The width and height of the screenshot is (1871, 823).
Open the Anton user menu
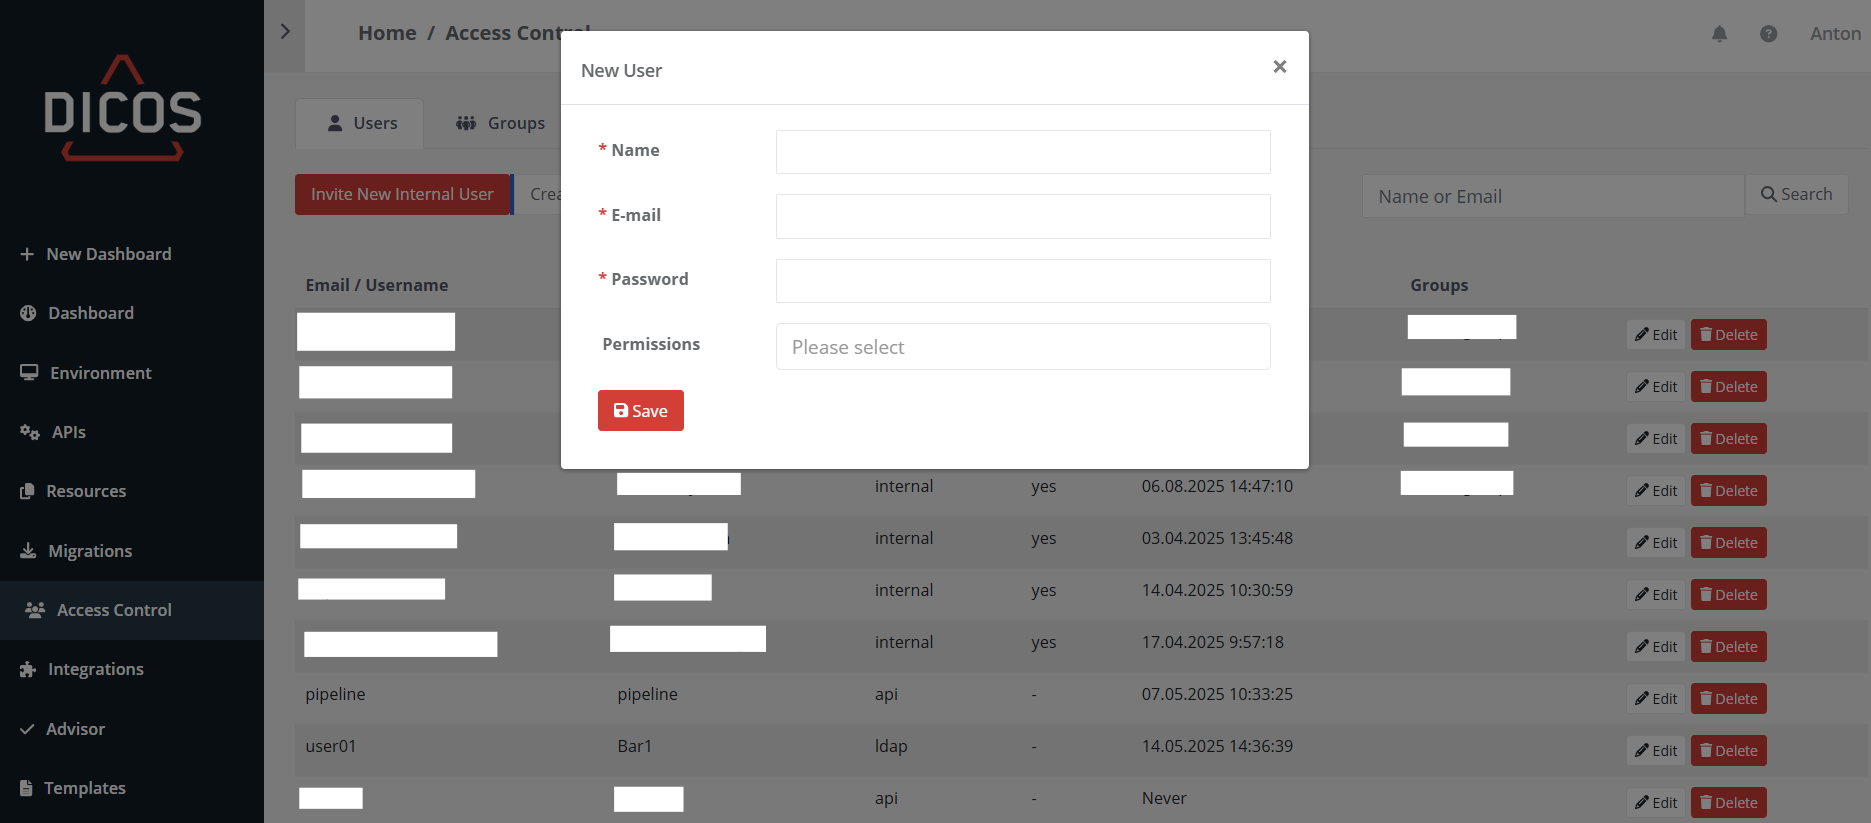(1835, 34)
